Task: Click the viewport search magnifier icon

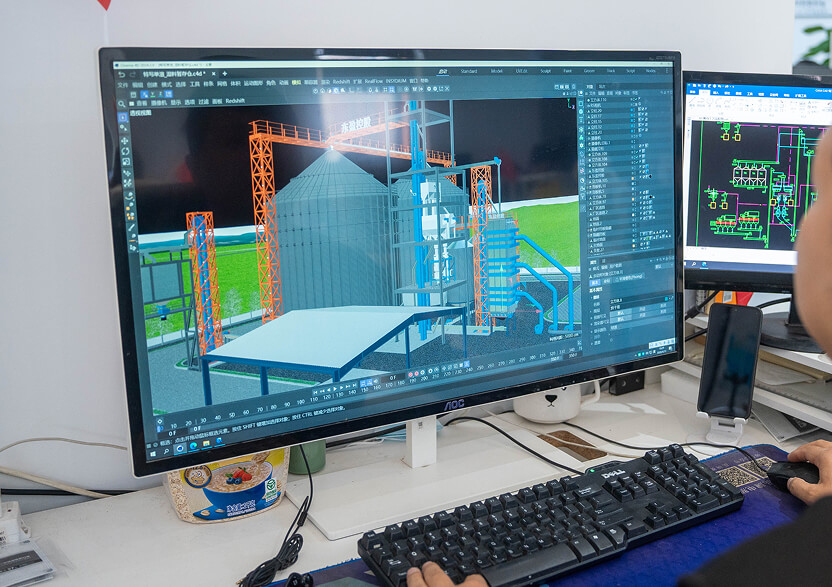Action: tap(122, 103)
